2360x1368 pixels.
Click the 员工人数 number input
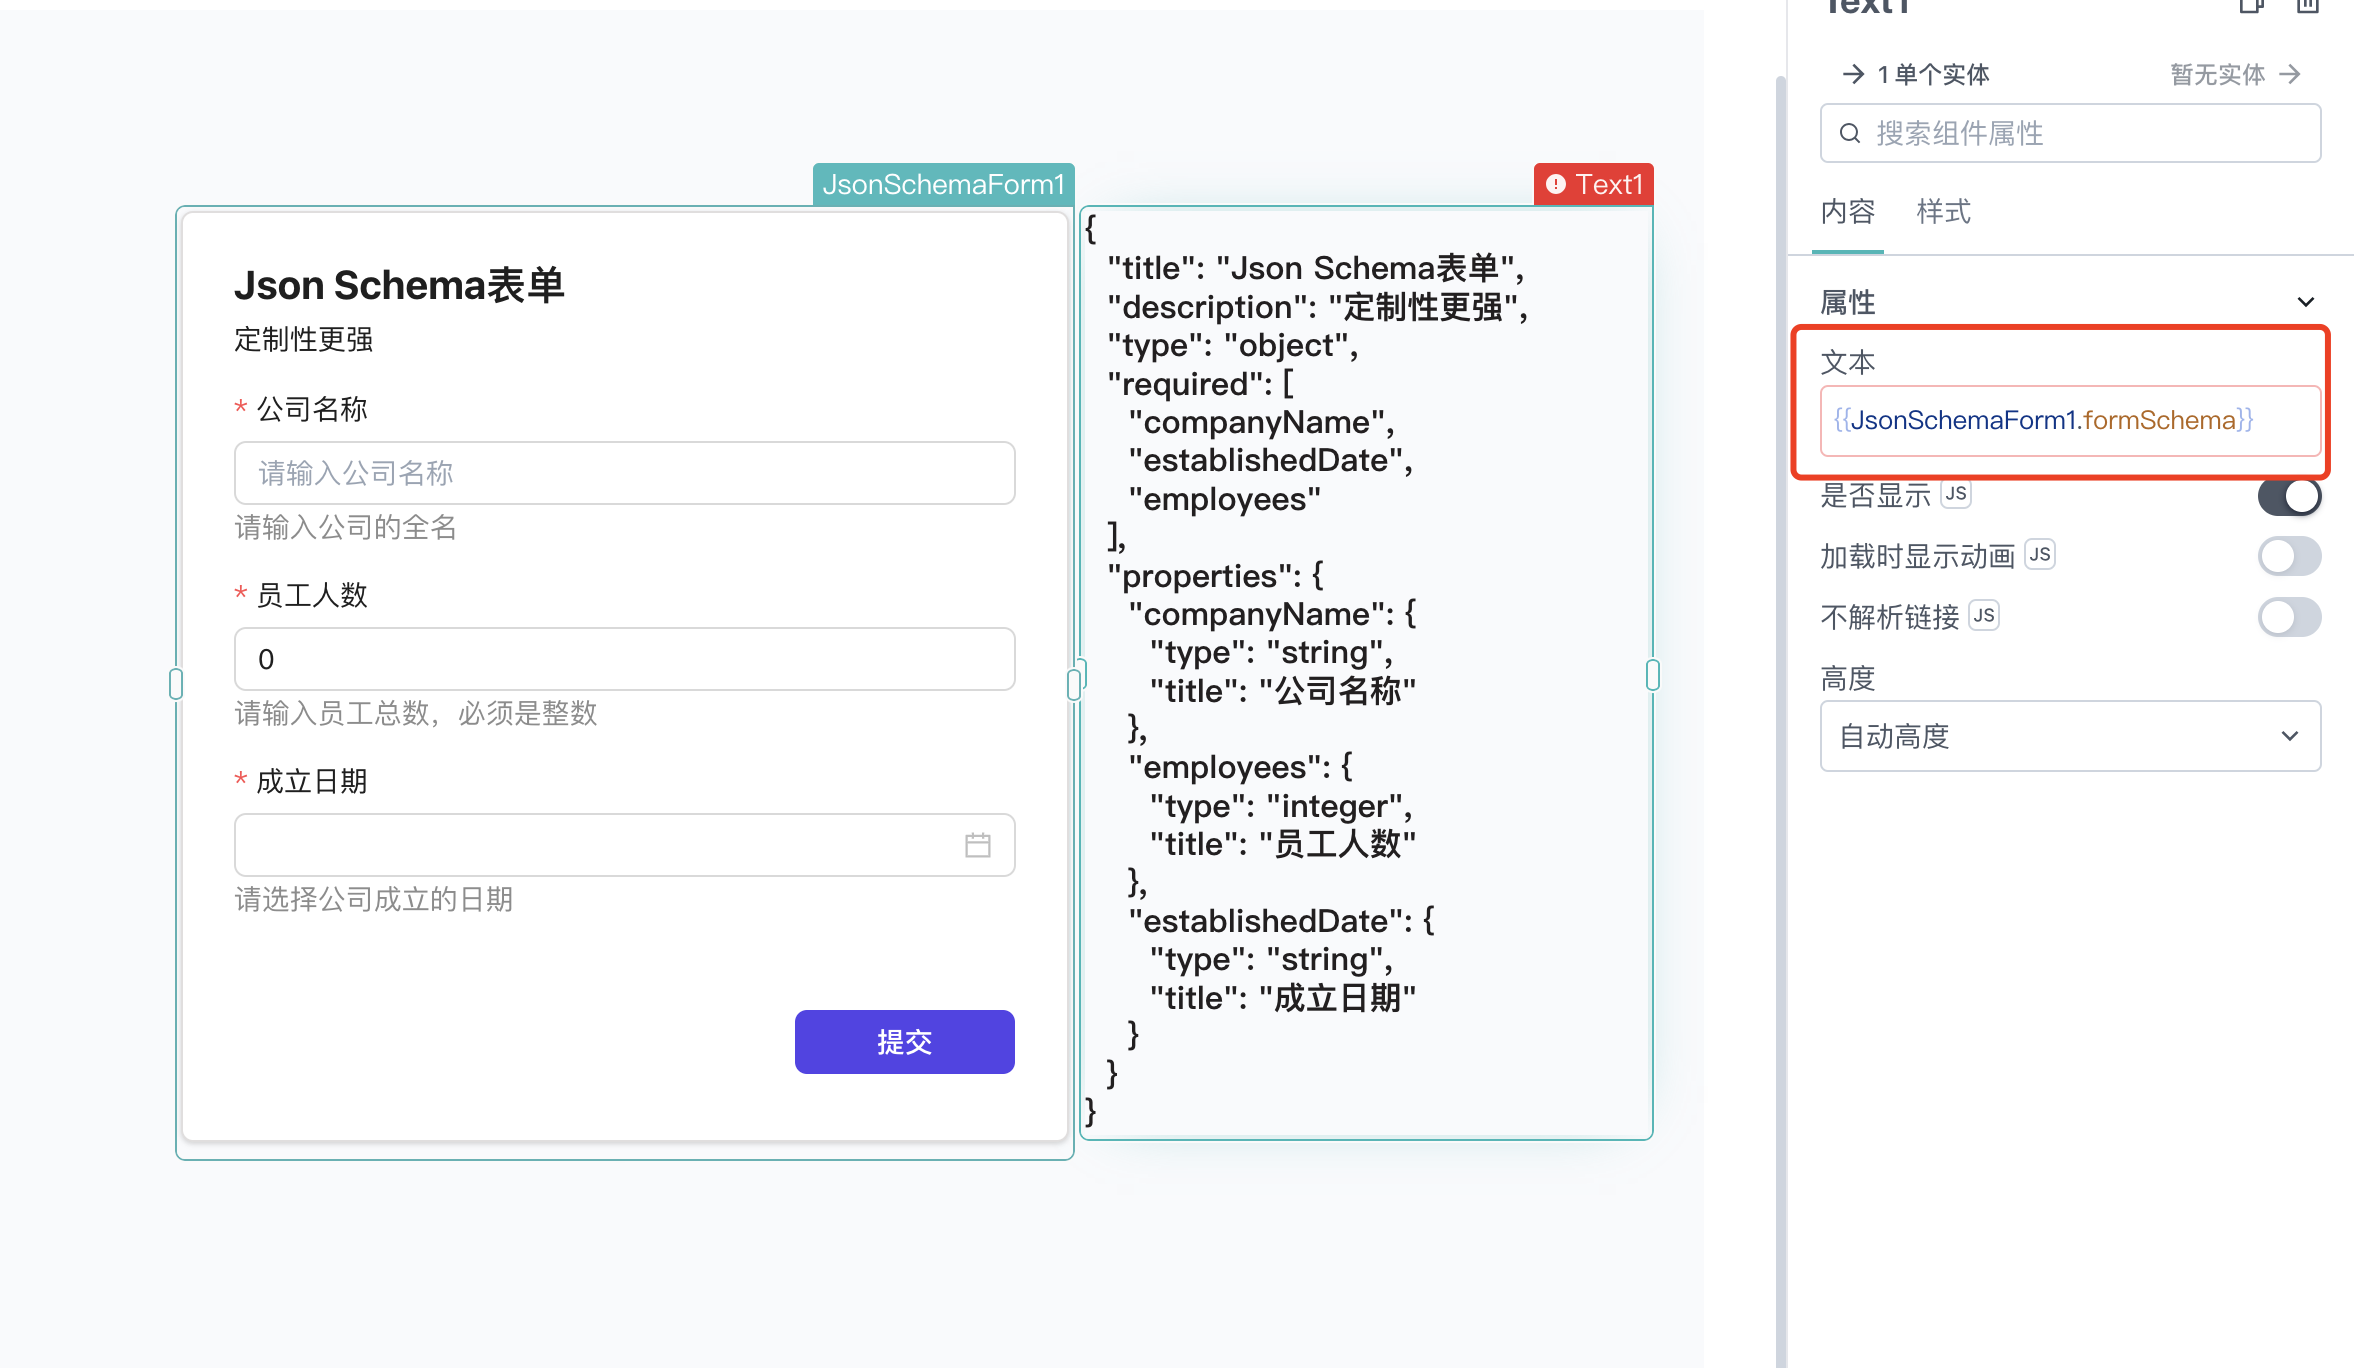point(624,659)
